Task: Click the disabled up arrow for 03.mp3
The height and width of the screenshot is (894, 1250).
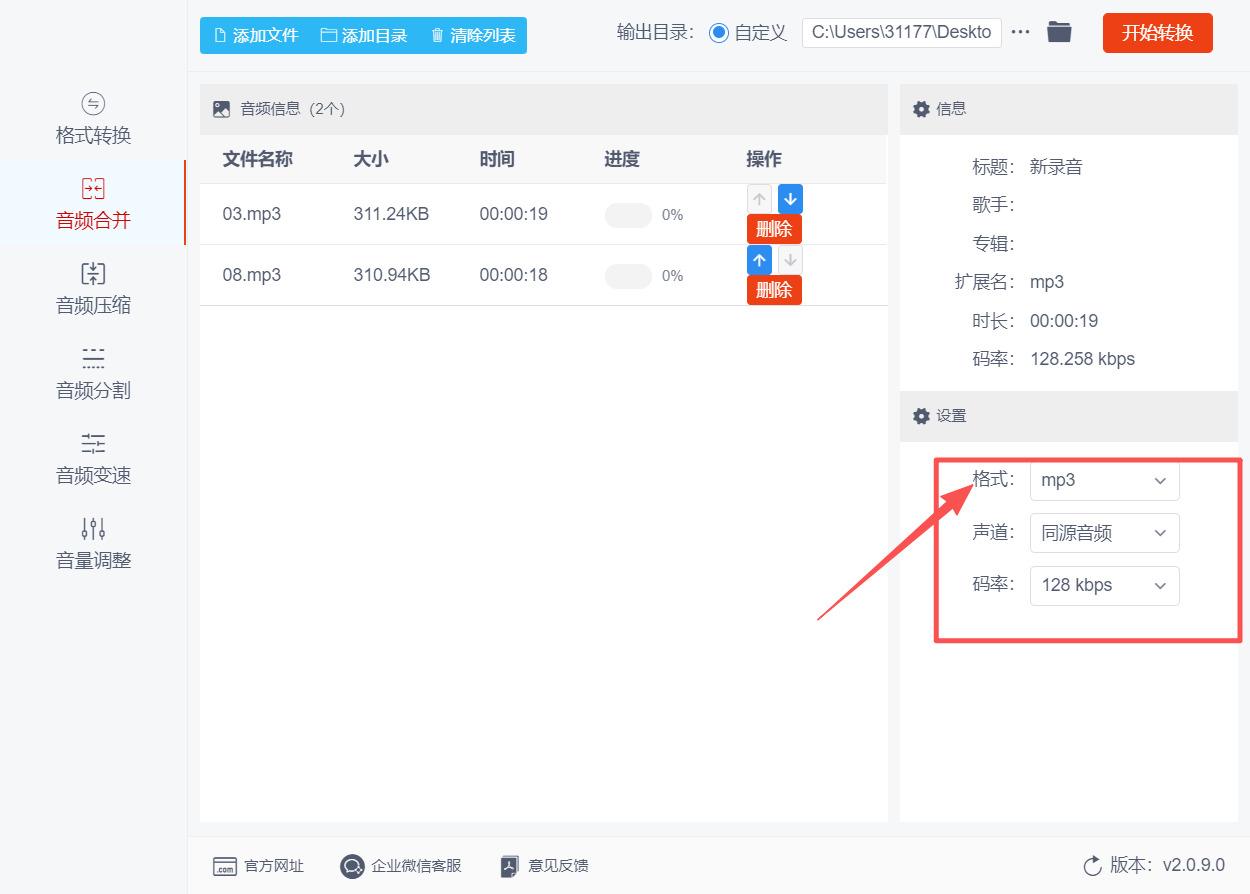Action: coord(760,199)
